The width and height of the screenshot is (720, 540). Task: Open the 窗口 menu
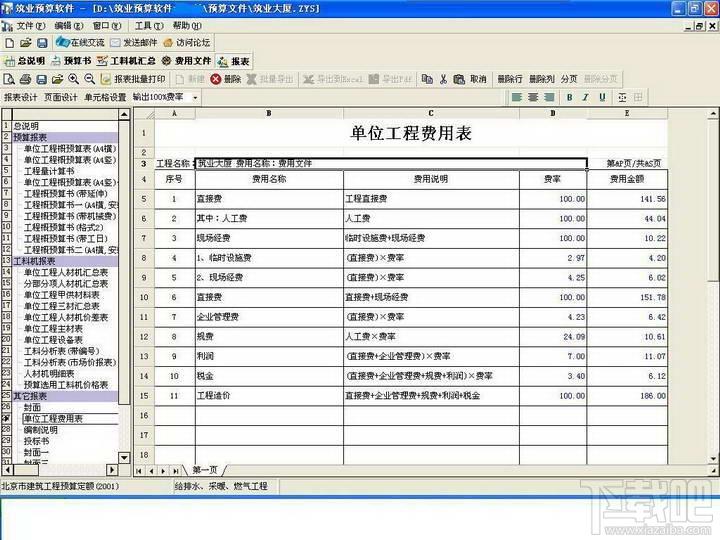pos(107,26)
